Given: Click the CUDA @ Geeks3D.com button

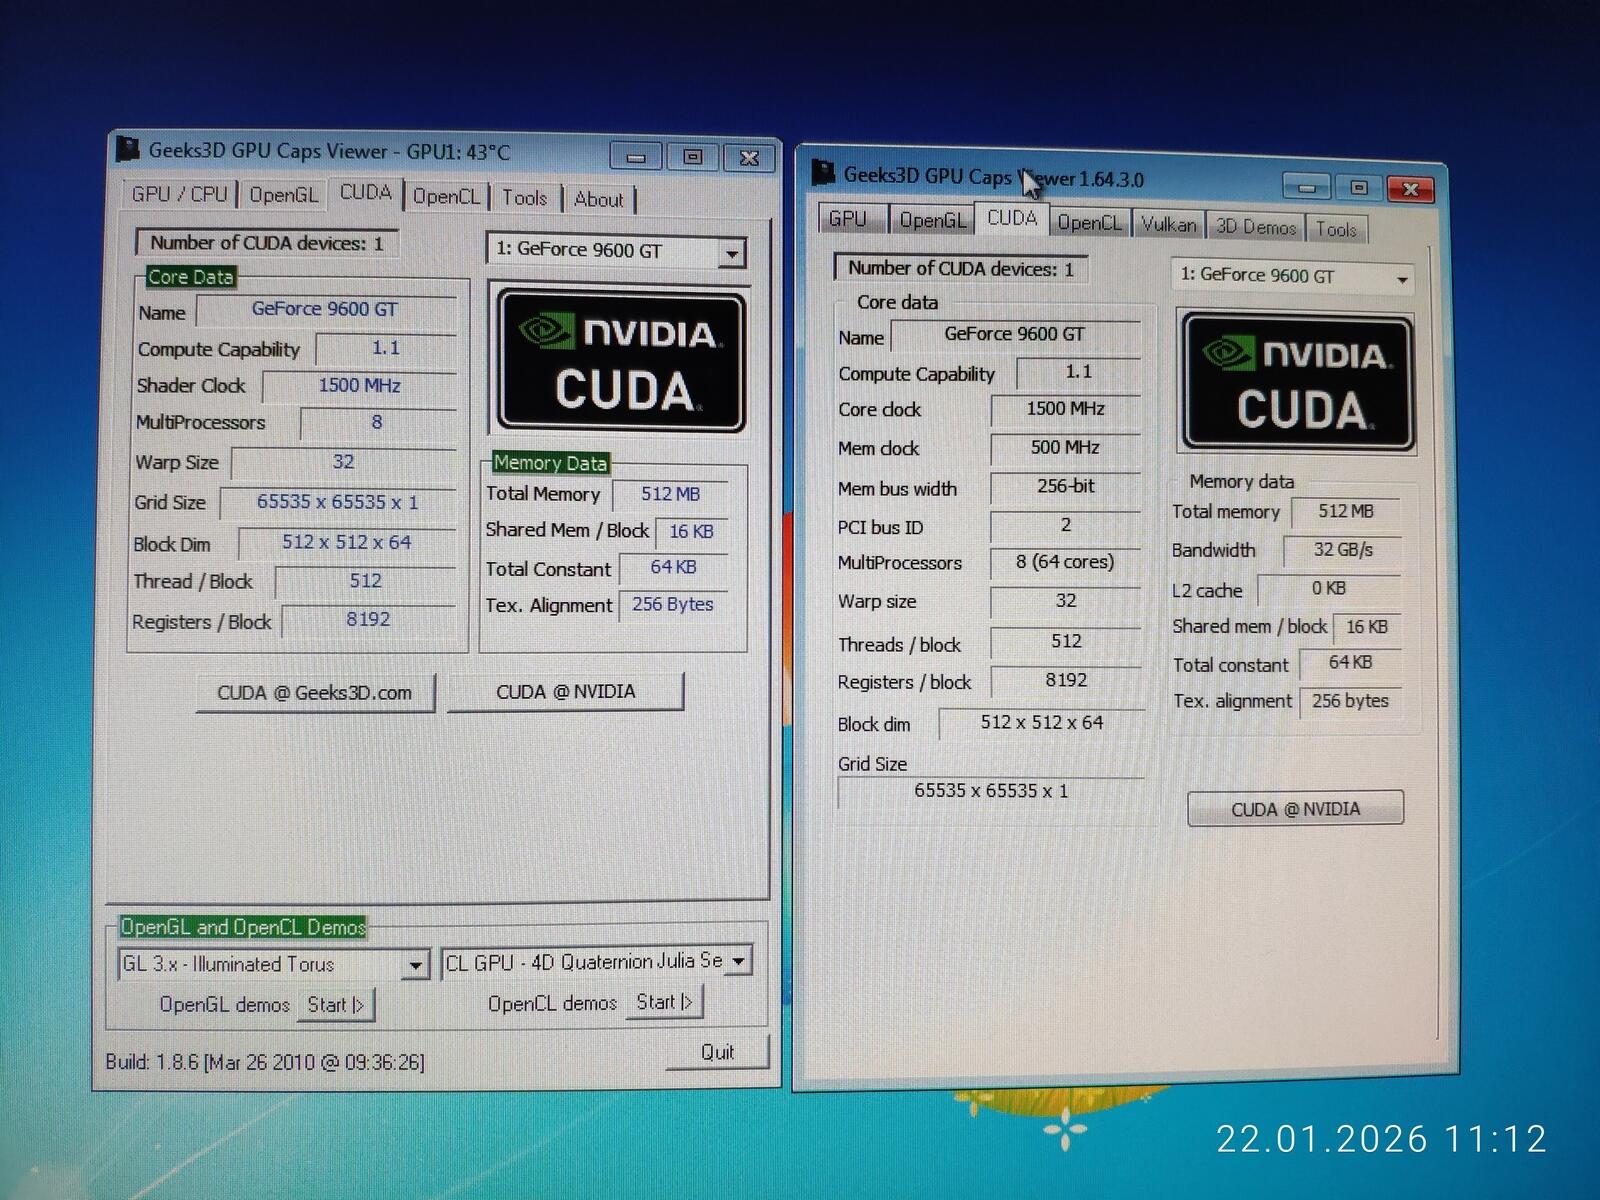Looking at the screenshot, I should click(x=315, y=693).
